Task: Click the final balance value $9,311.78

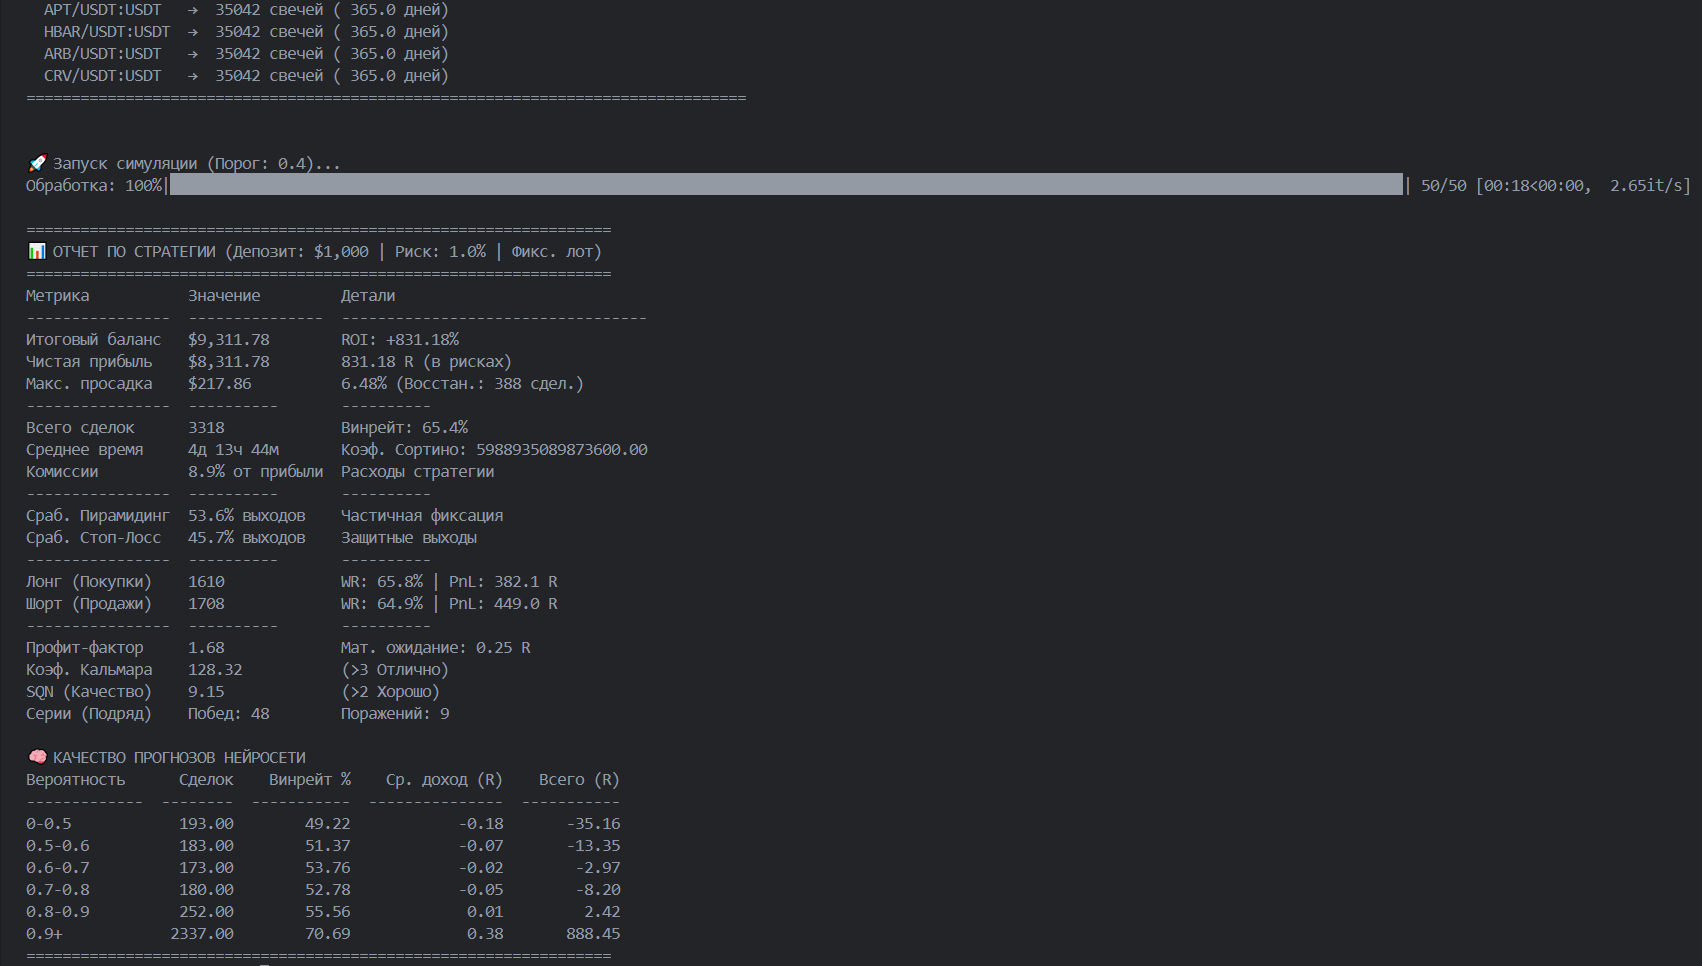Action: [228, 340]
